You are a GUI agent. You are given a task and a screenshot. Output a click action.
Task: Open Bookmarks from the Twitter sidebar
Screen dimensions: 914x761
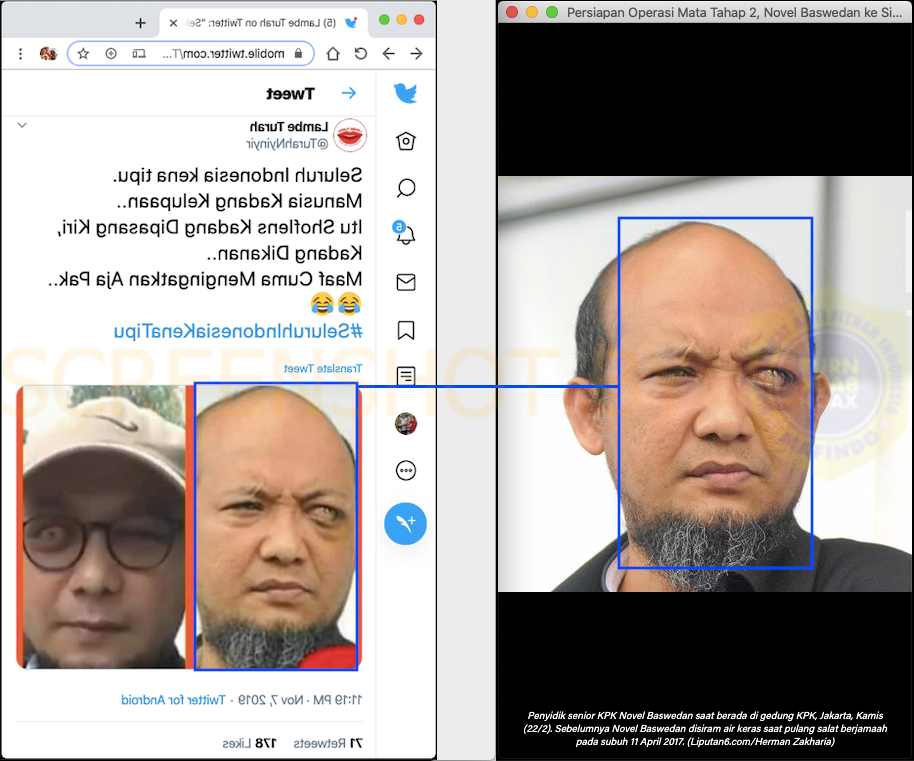click(406, 330)
